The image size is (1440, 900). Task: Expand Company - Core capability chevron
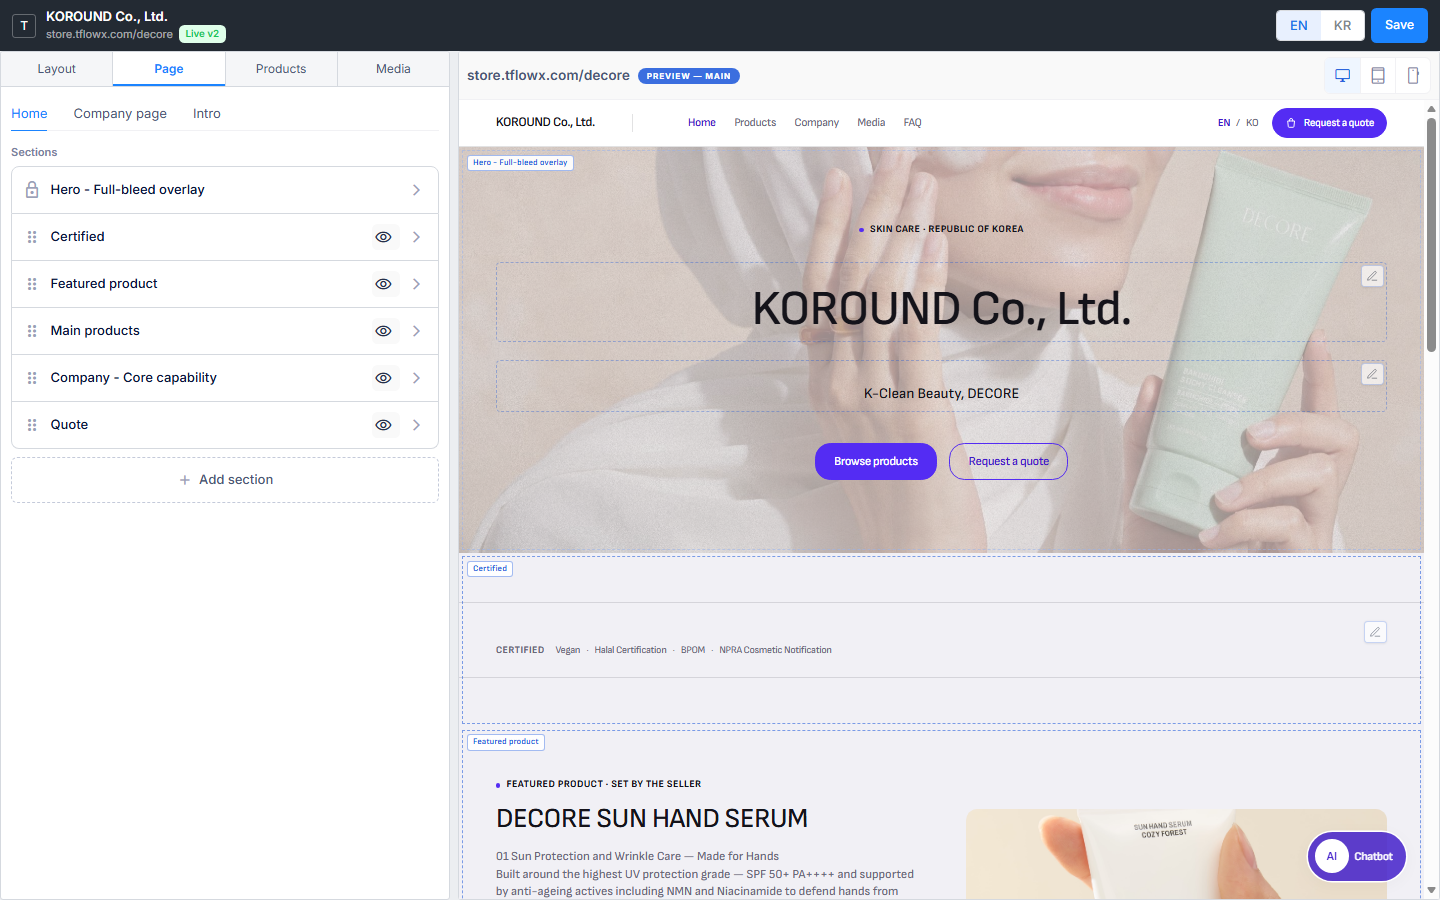417,378
